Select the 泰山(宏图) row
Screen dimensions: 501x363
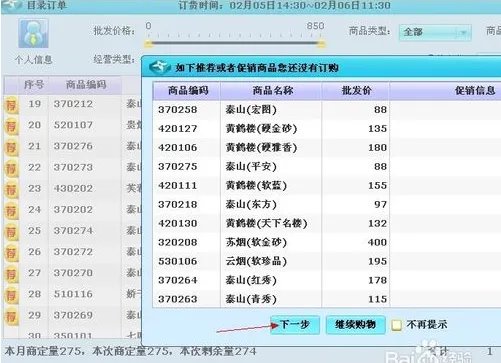(x=327, y=110)
